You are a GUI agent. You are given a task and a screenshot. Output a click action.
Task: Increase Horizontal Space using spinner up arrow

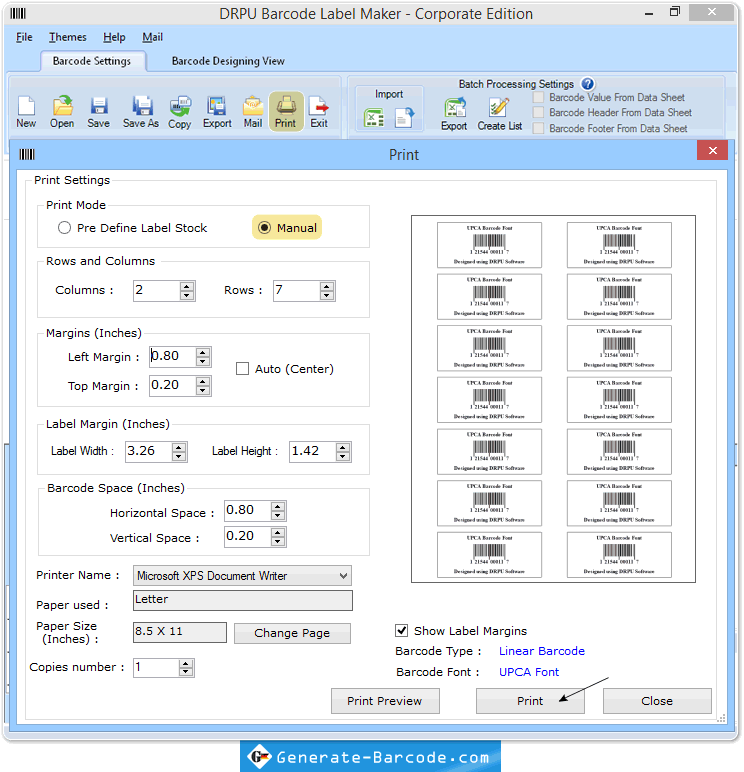278,507
